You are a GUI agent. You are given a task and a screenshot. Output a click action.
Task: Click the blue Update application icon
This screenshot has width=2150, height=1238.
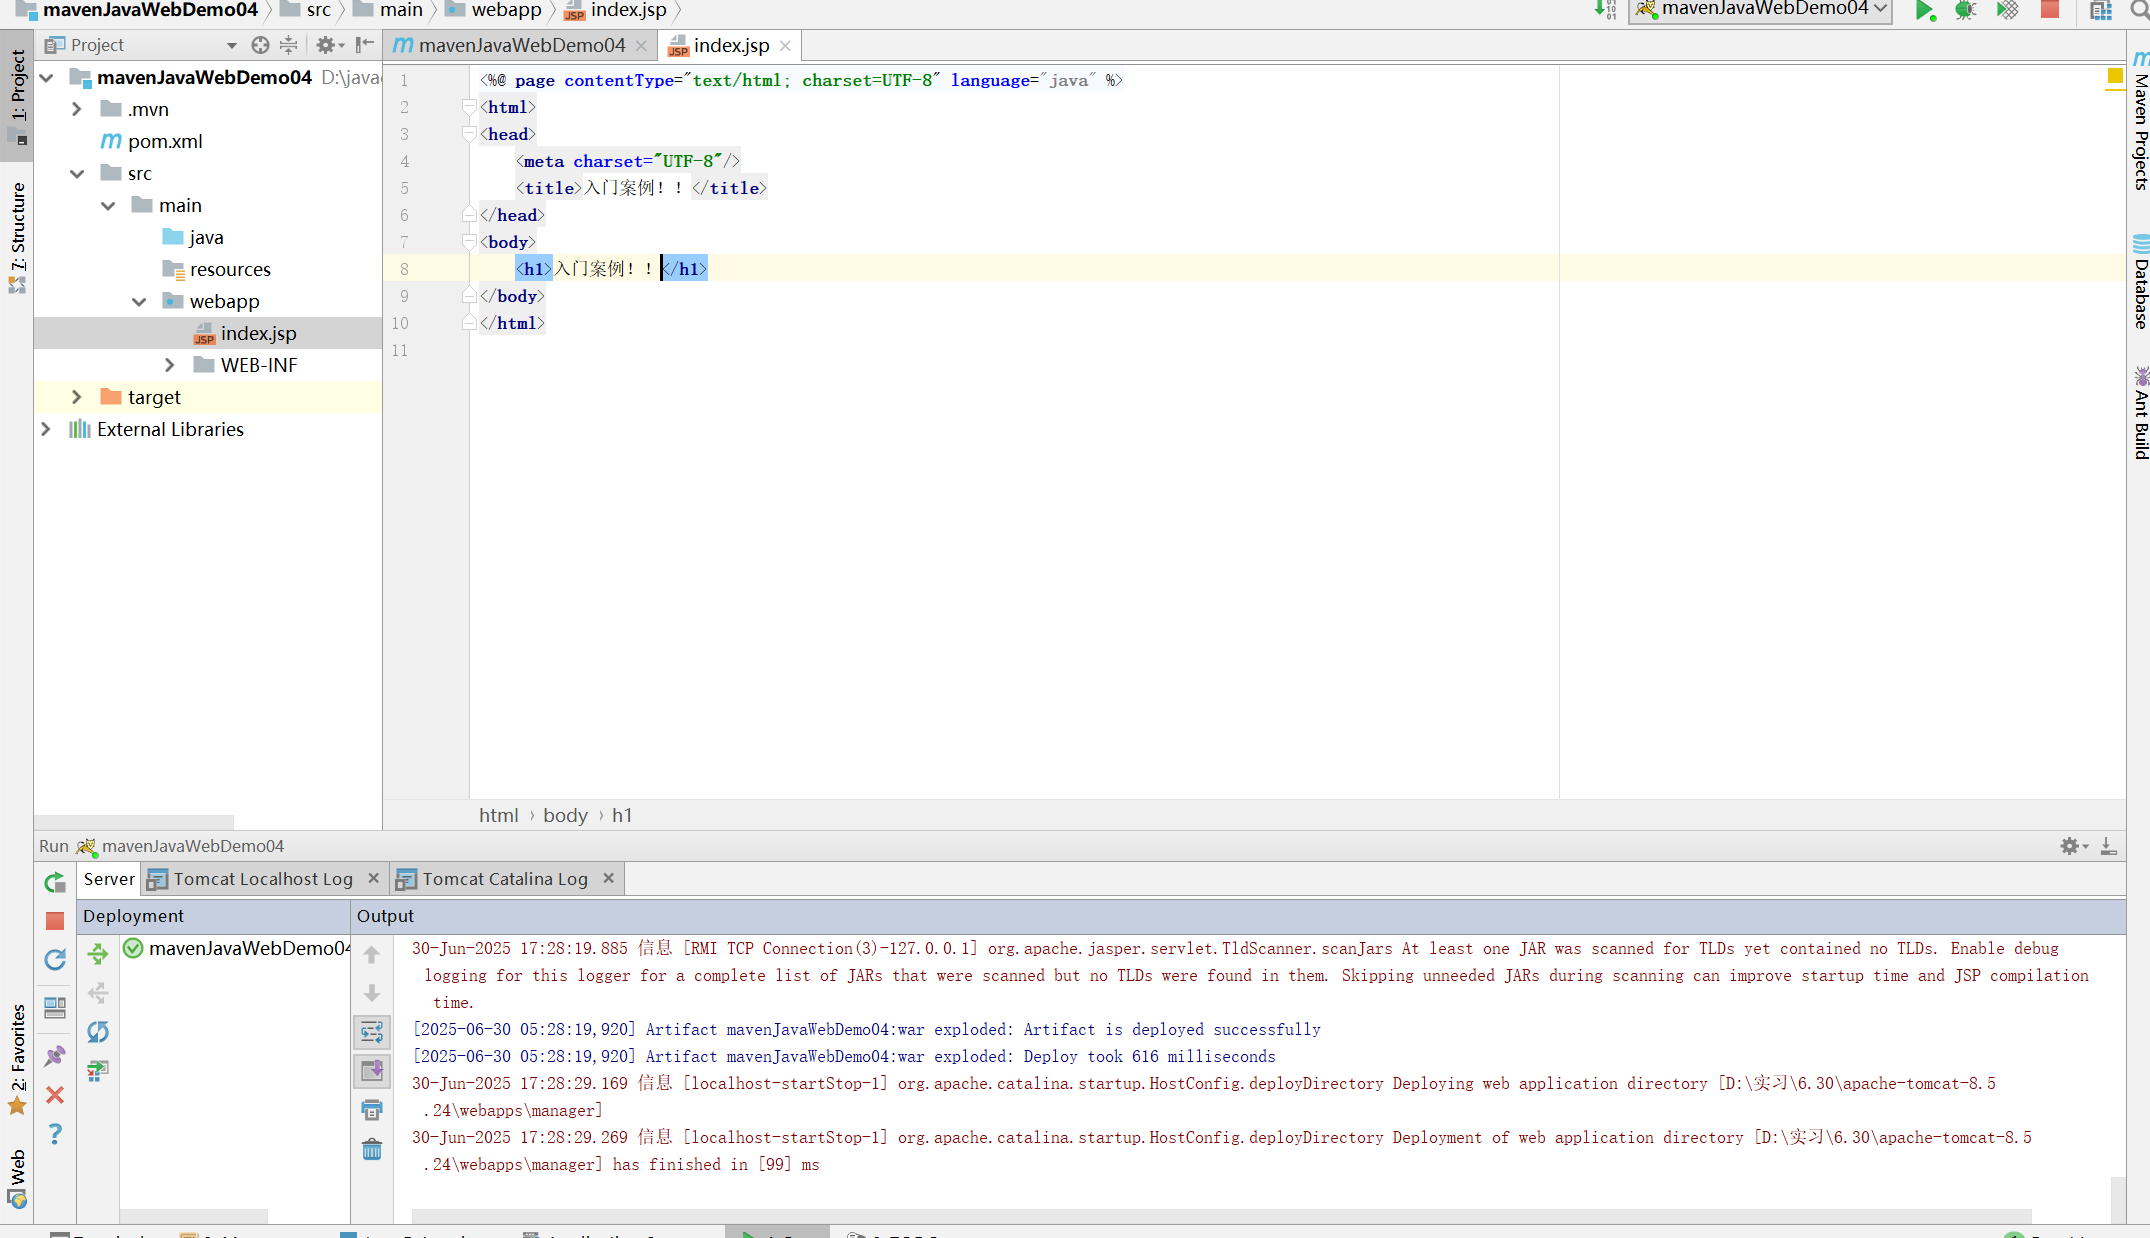pos(55,960)
